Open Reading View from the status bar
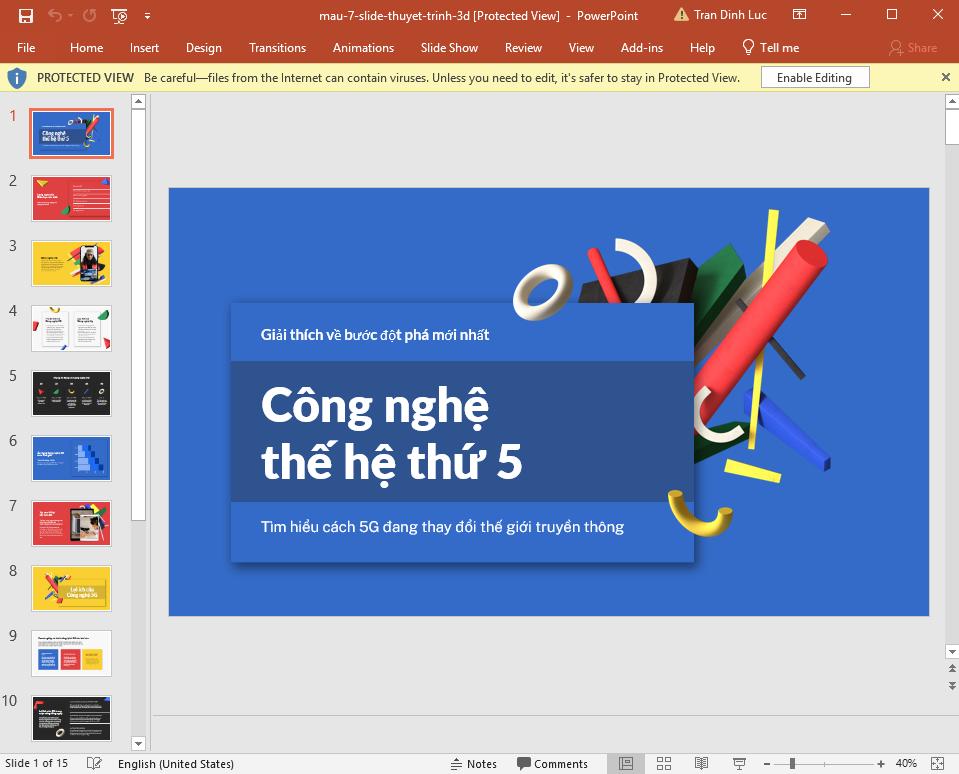The height and width of the screenshot is (774, 959). (x=699, y=763)
